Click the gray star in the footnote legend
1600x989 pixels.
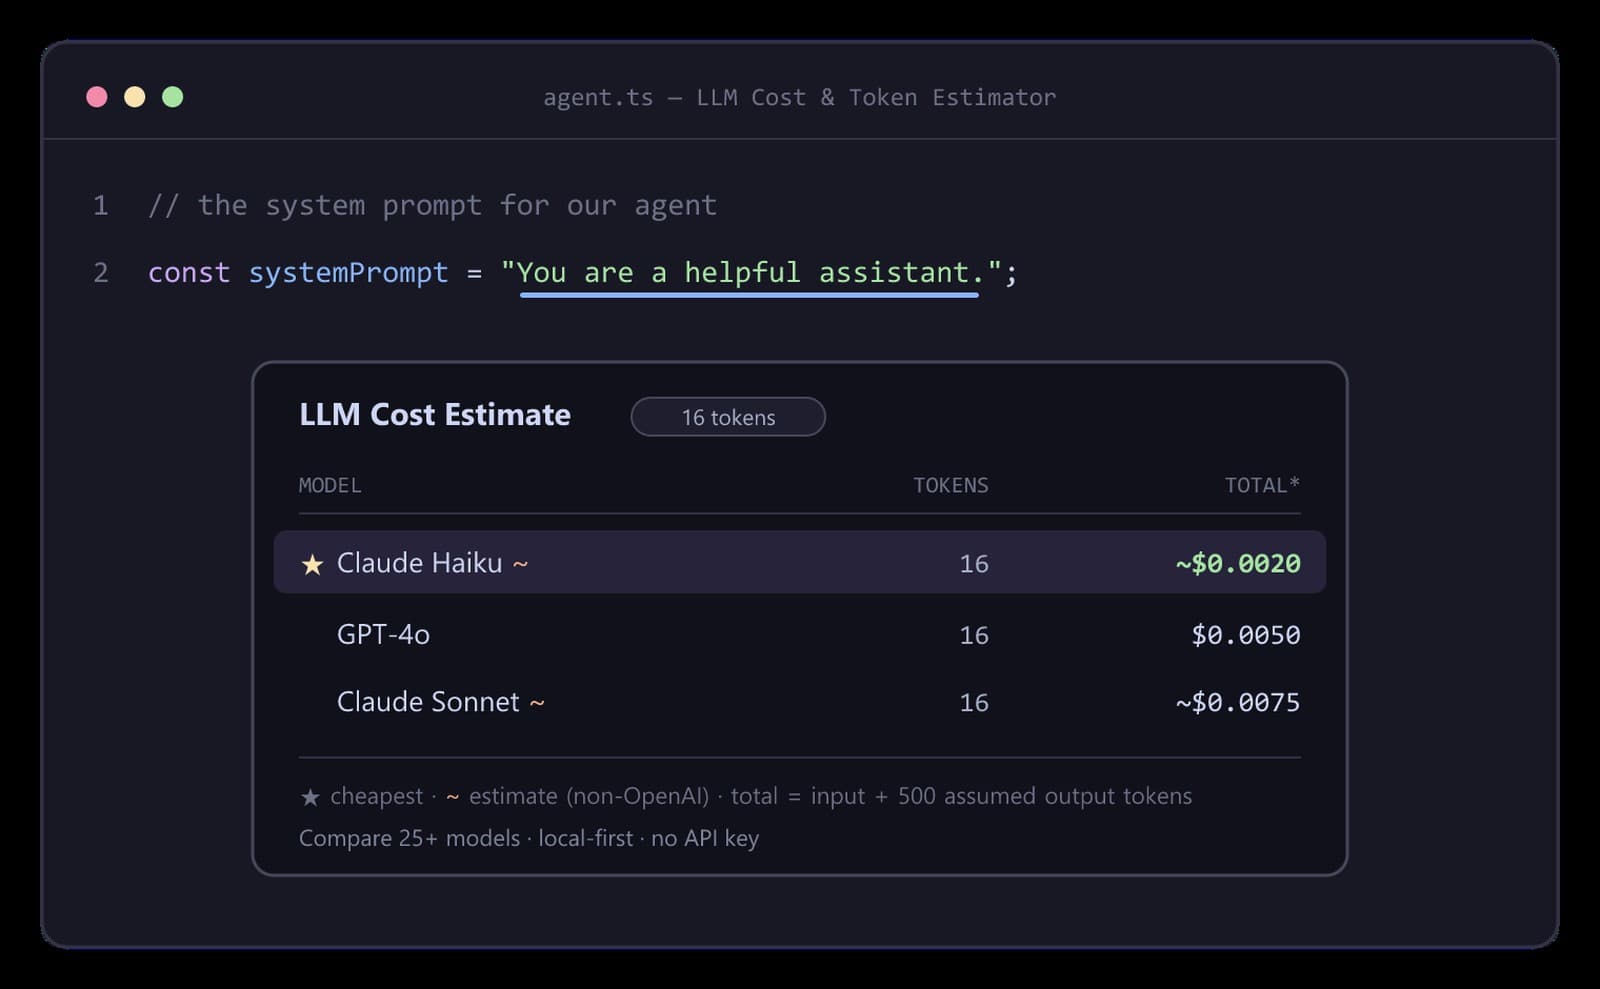310,797
